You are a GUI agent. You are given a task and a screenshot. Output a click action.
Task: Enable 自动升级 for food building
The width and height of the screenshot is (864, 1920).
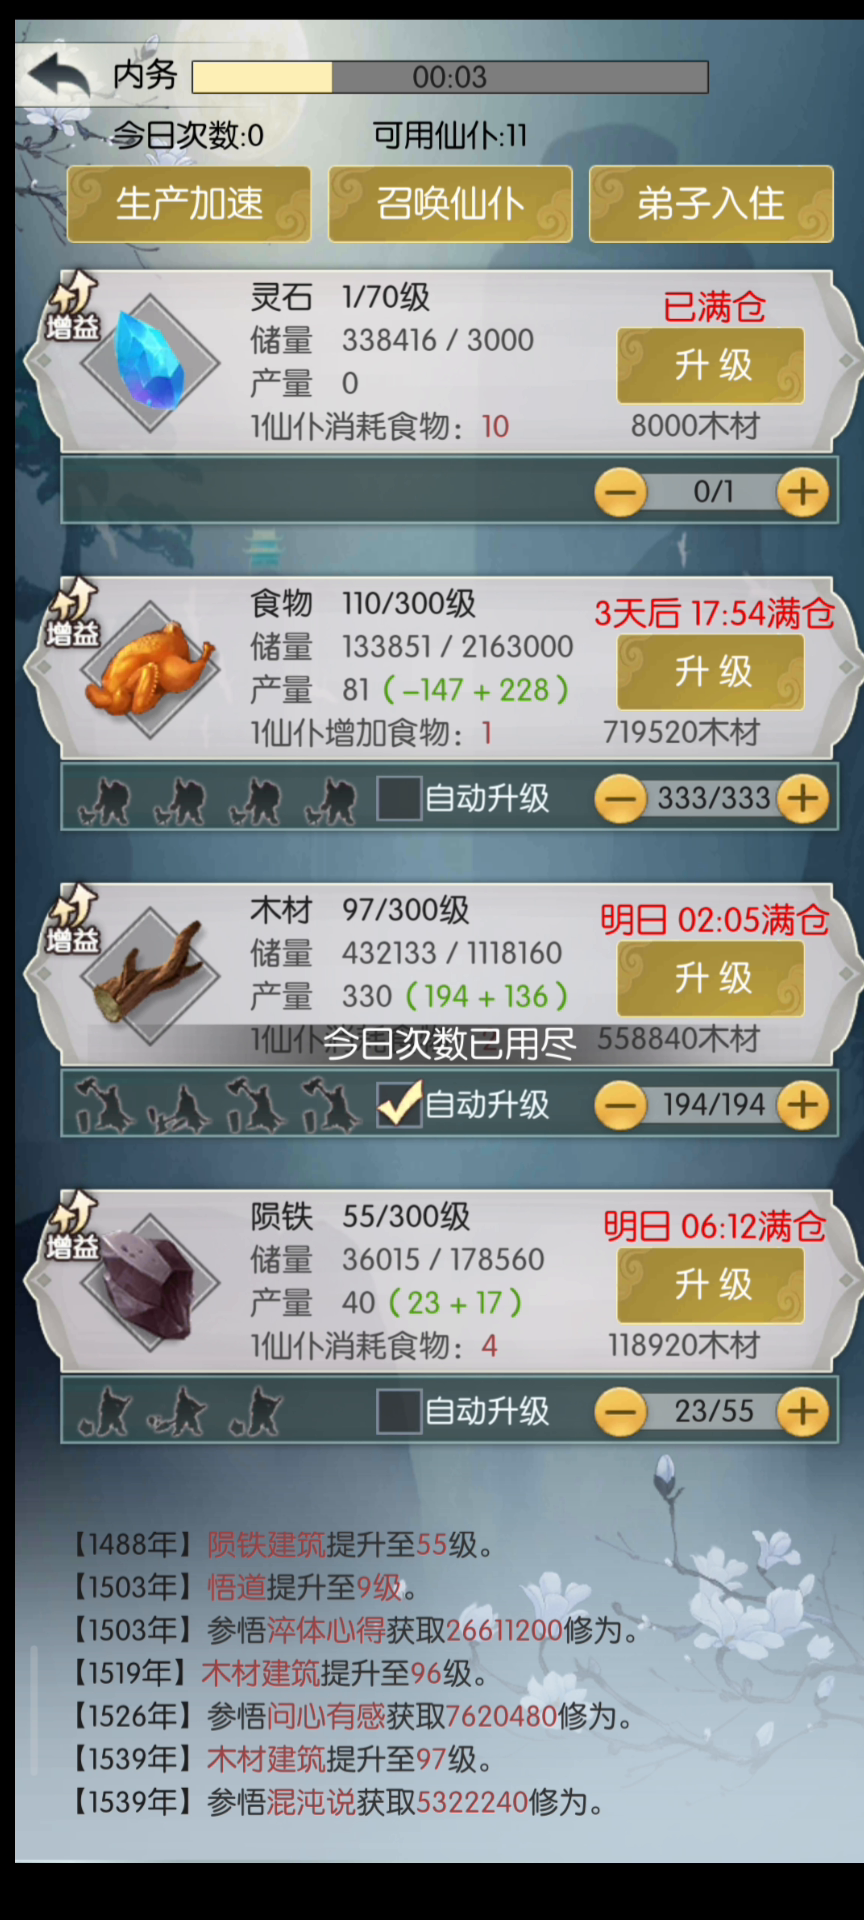click(399, 799)
